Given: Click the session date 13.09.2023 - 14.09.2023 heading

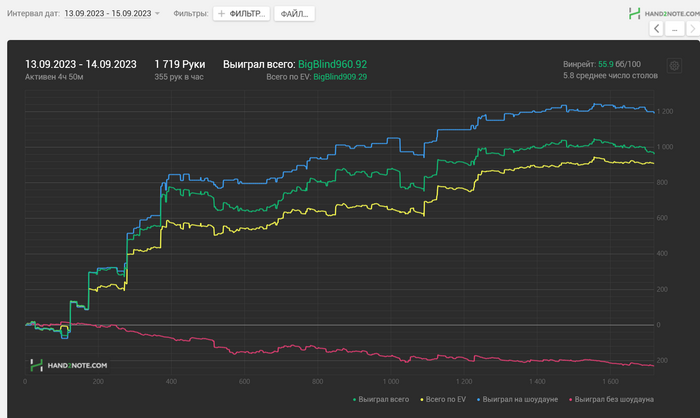Looking at the screenshot, I should point(81,64).
